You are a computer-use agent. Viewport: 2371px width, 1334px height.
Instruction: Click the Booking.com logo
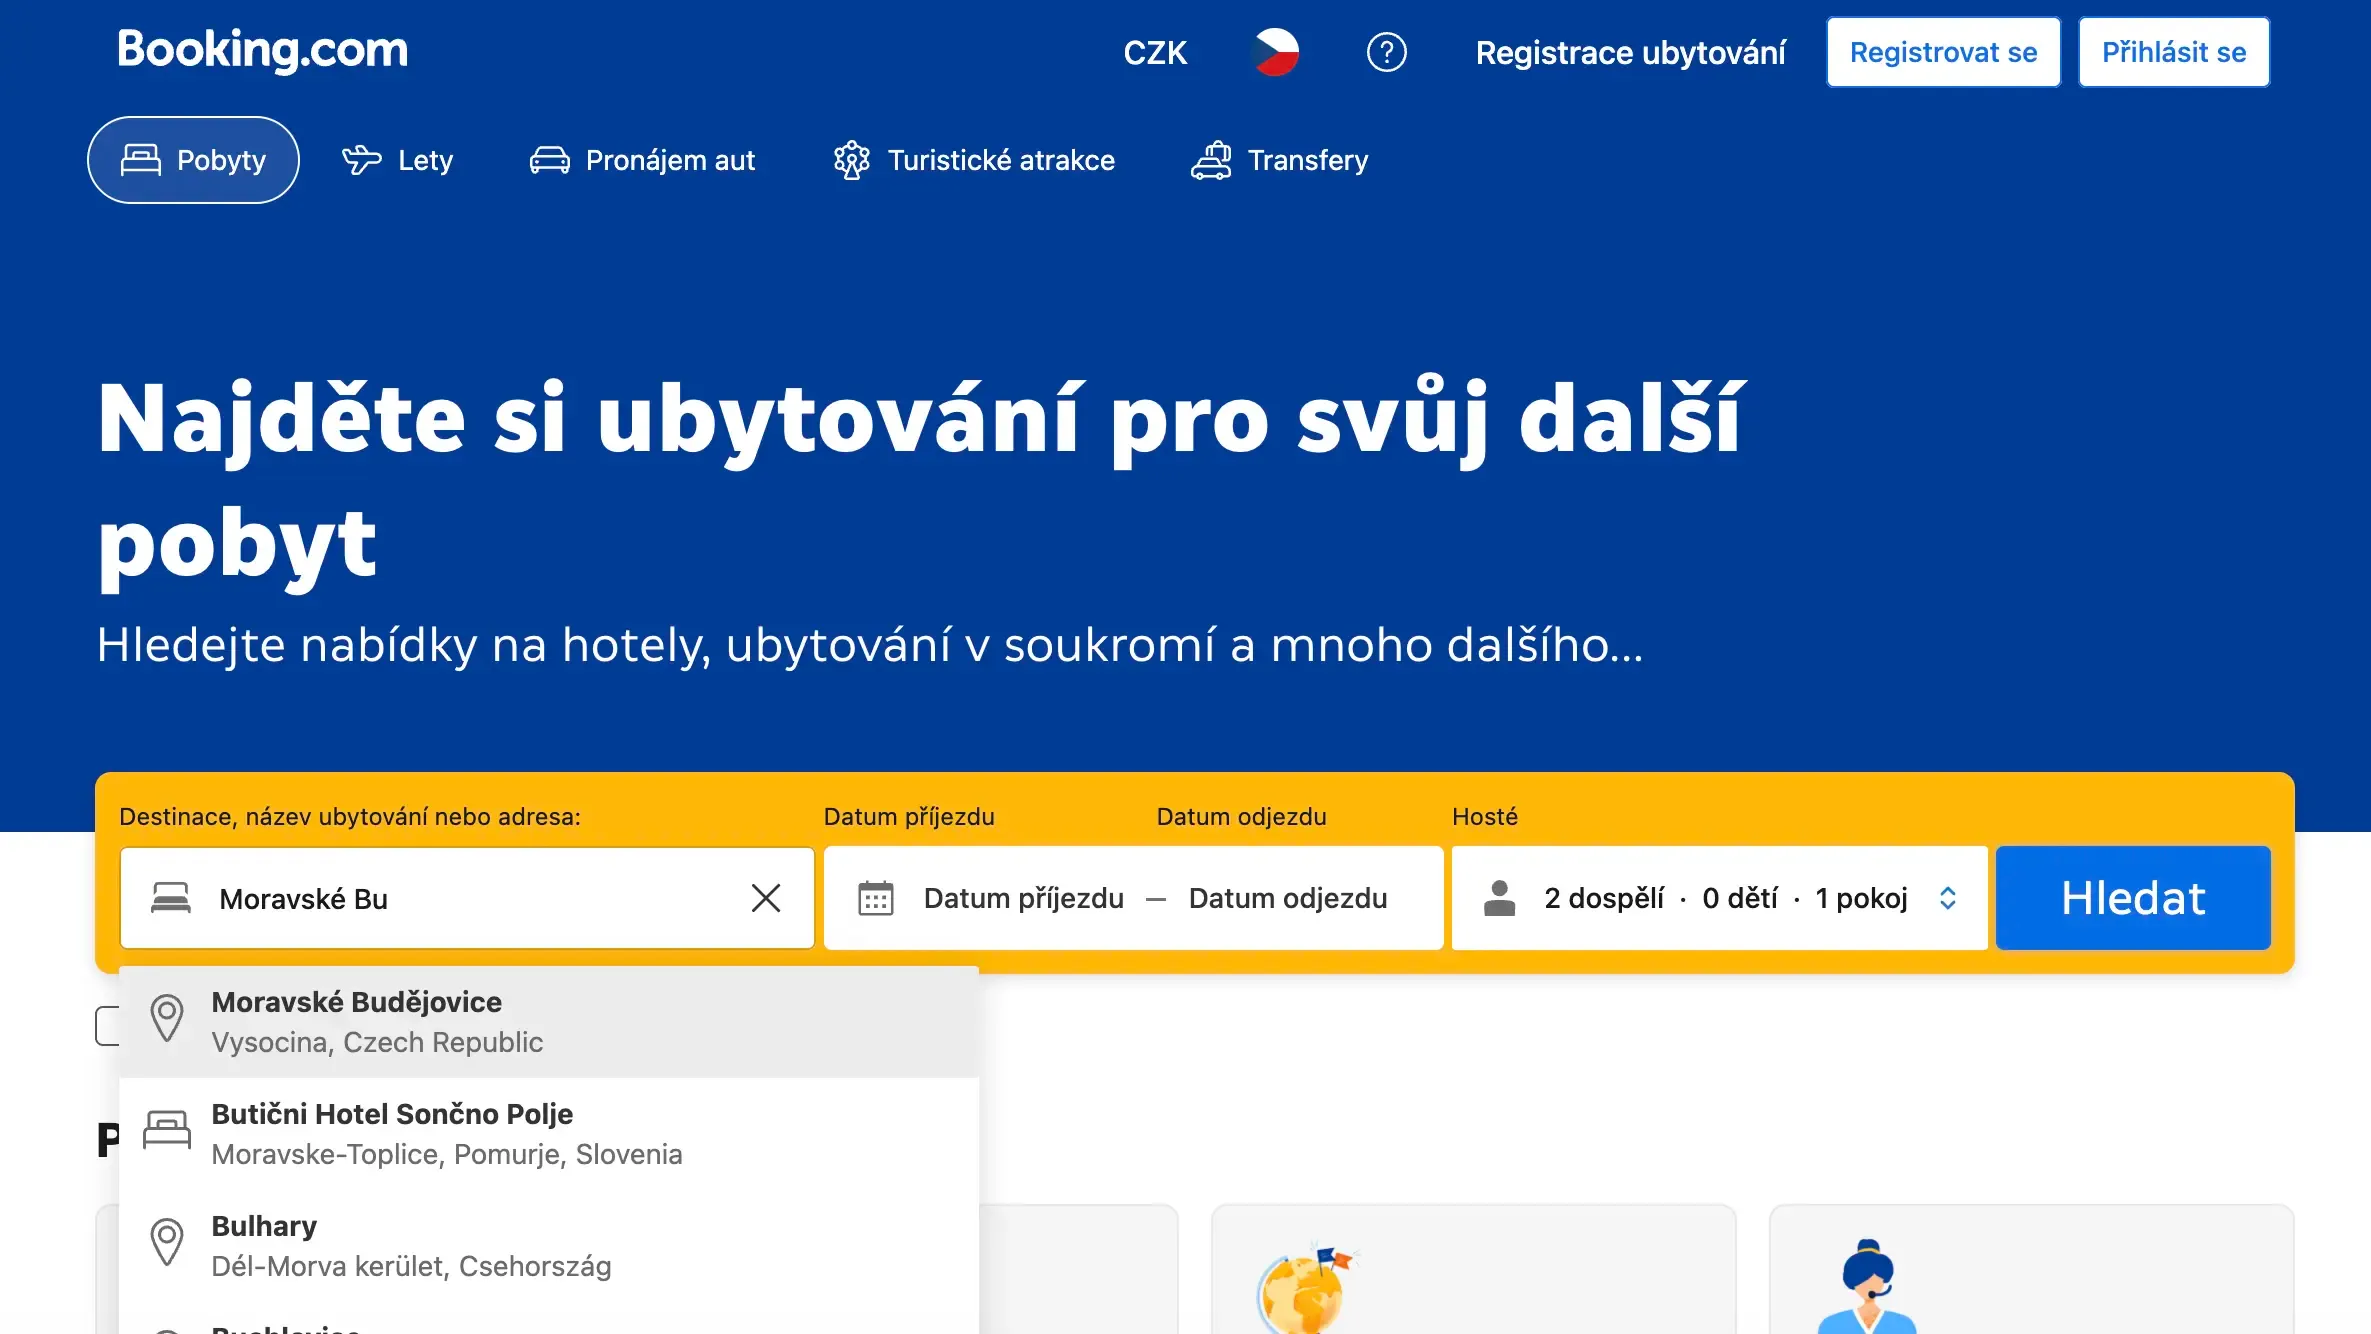click(x=262, y=49)
